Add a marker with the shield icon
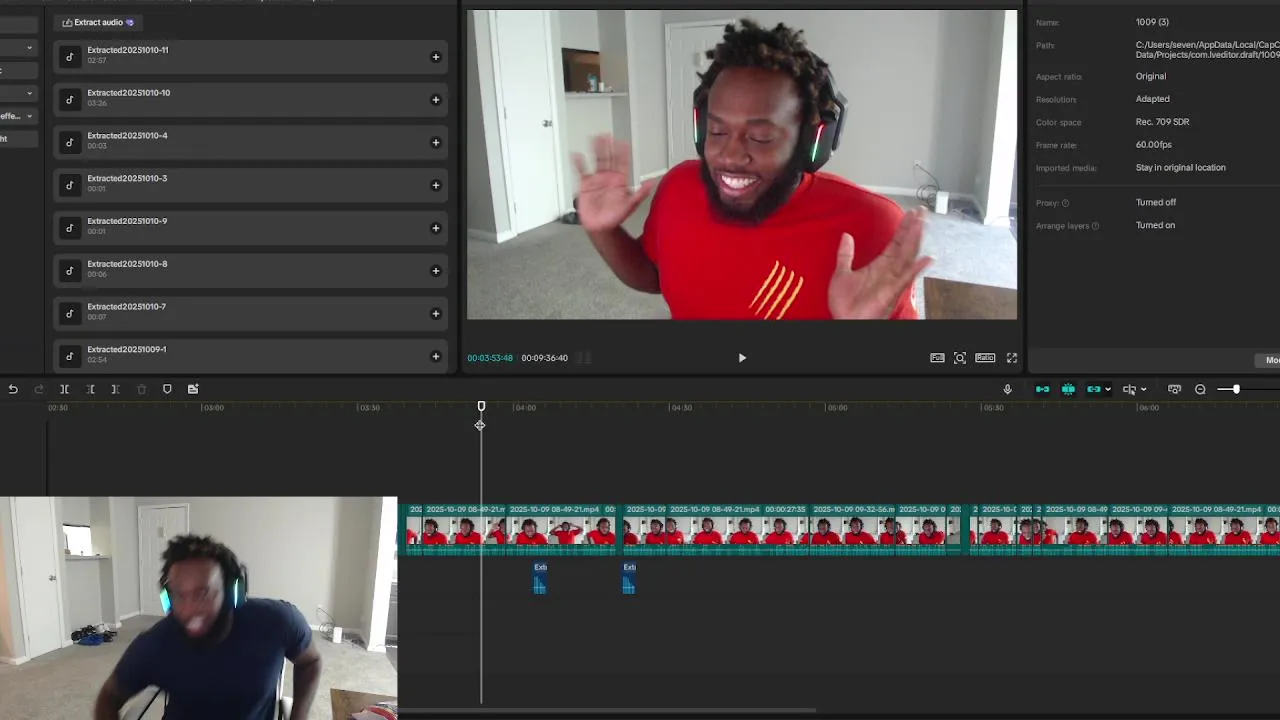This screenshot has height=720, width=1280. tap(167, 389)
